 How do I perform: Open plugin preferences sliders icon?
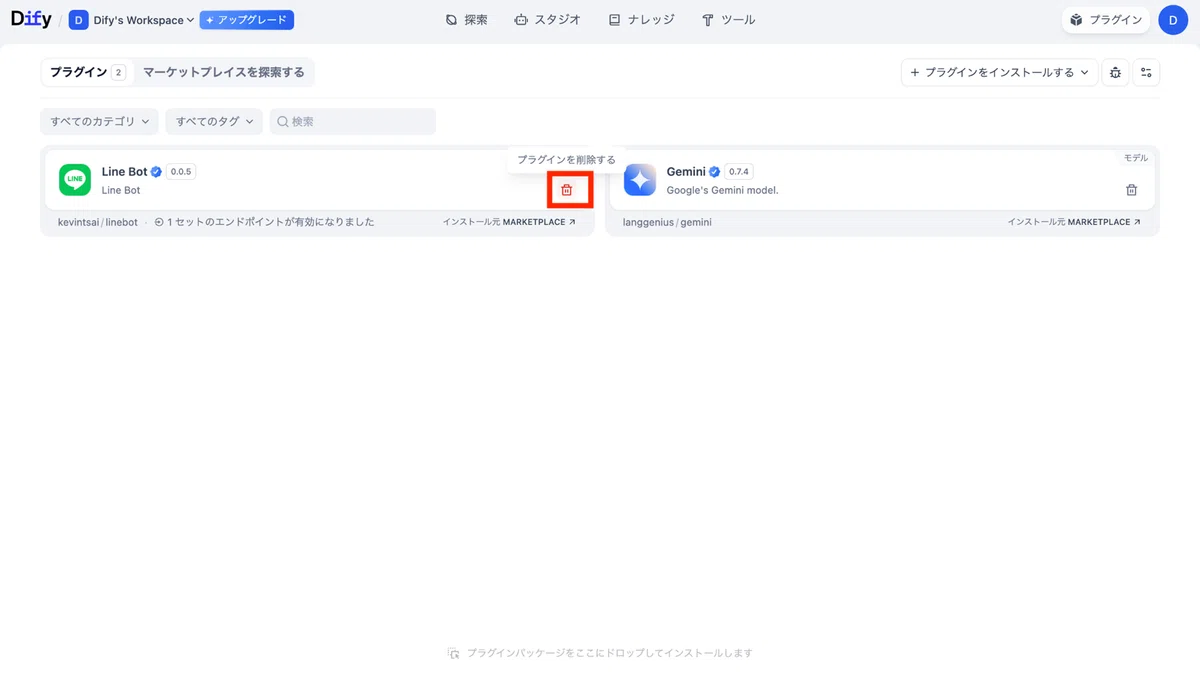(x=1146, y=72)
